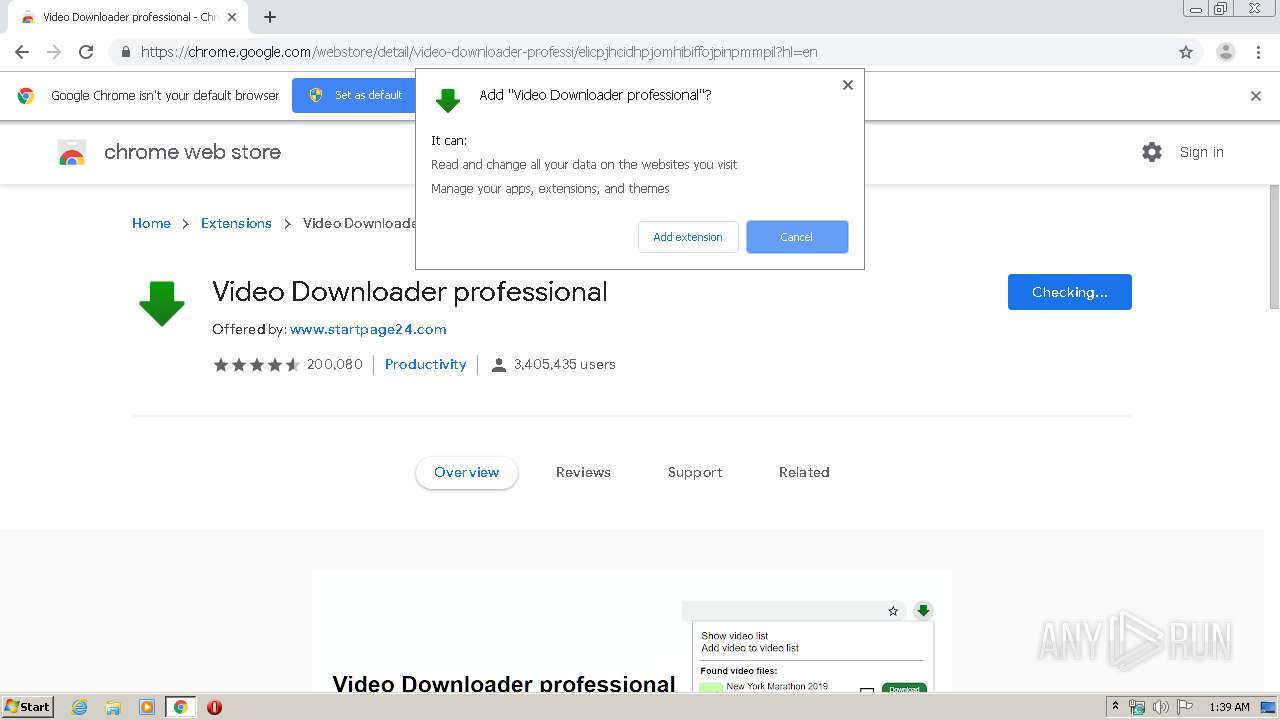Open the media player taskbar icon
This screenshot has width=1280, height=720.
coord(147,707)
